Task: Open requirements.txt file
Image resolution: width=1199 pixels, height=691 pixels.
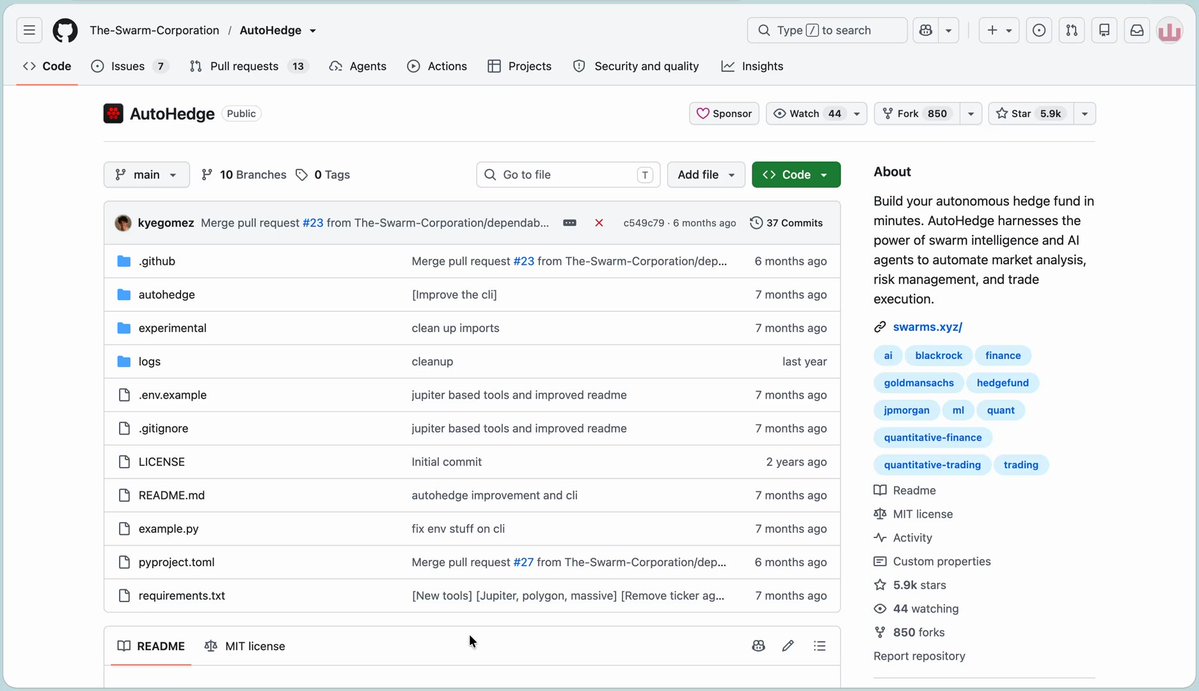Action: 182,595
